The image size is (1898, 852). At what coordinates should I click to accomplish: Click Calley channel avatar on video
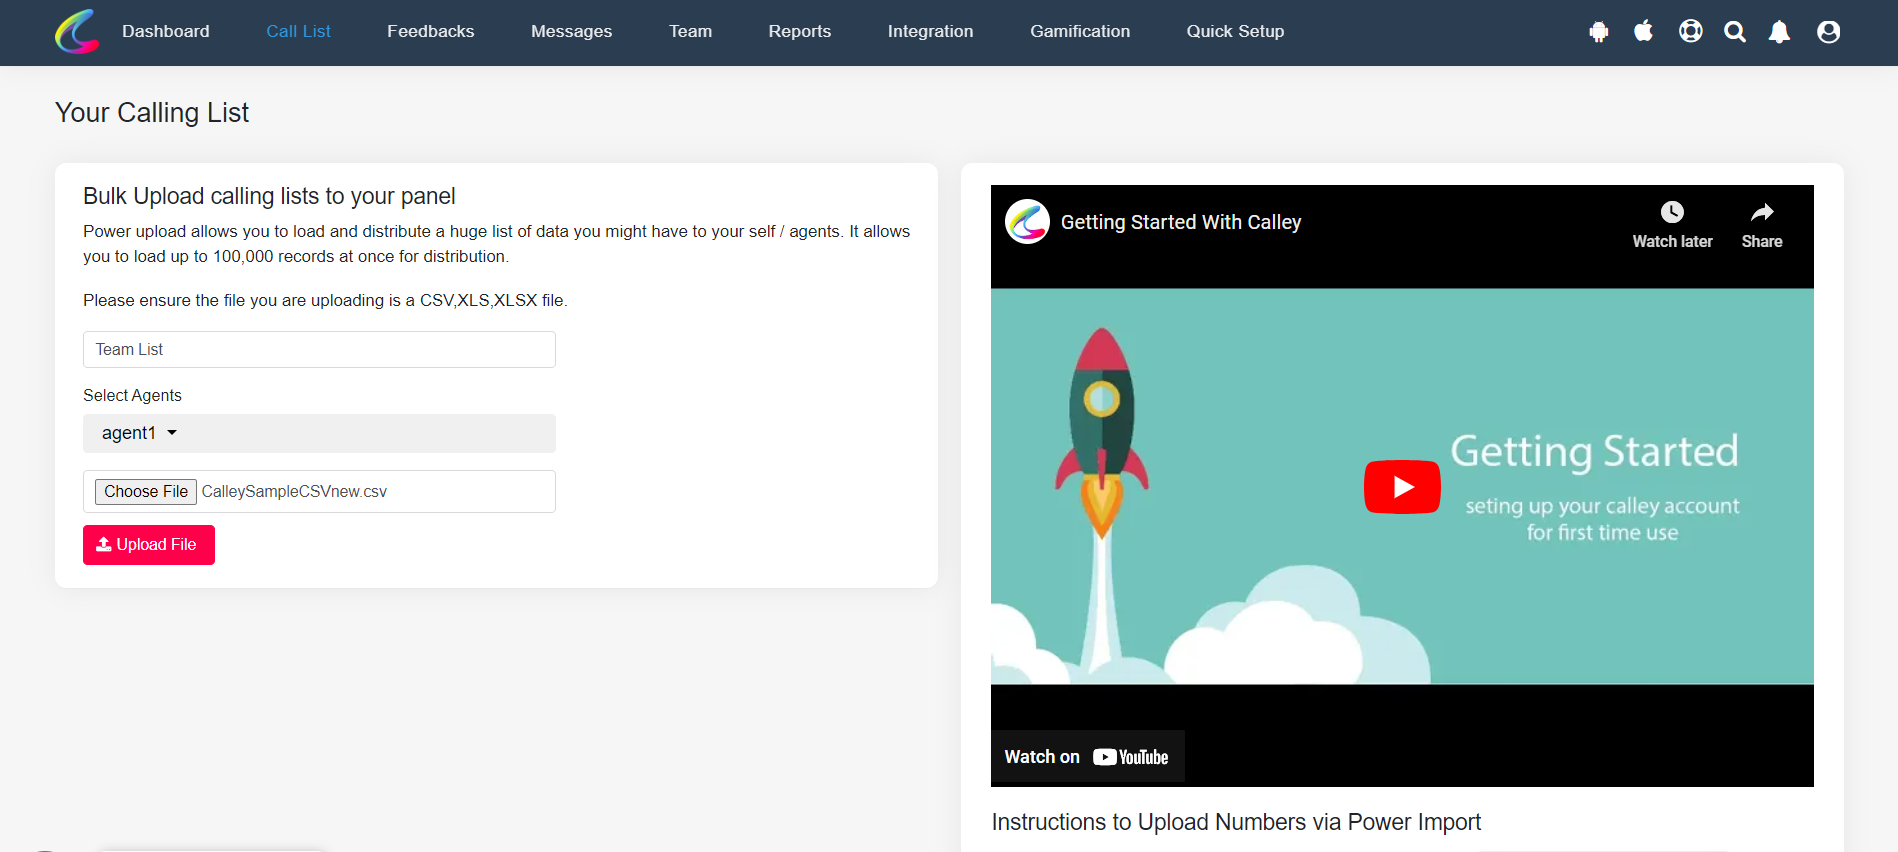[x=1027, y=222]
